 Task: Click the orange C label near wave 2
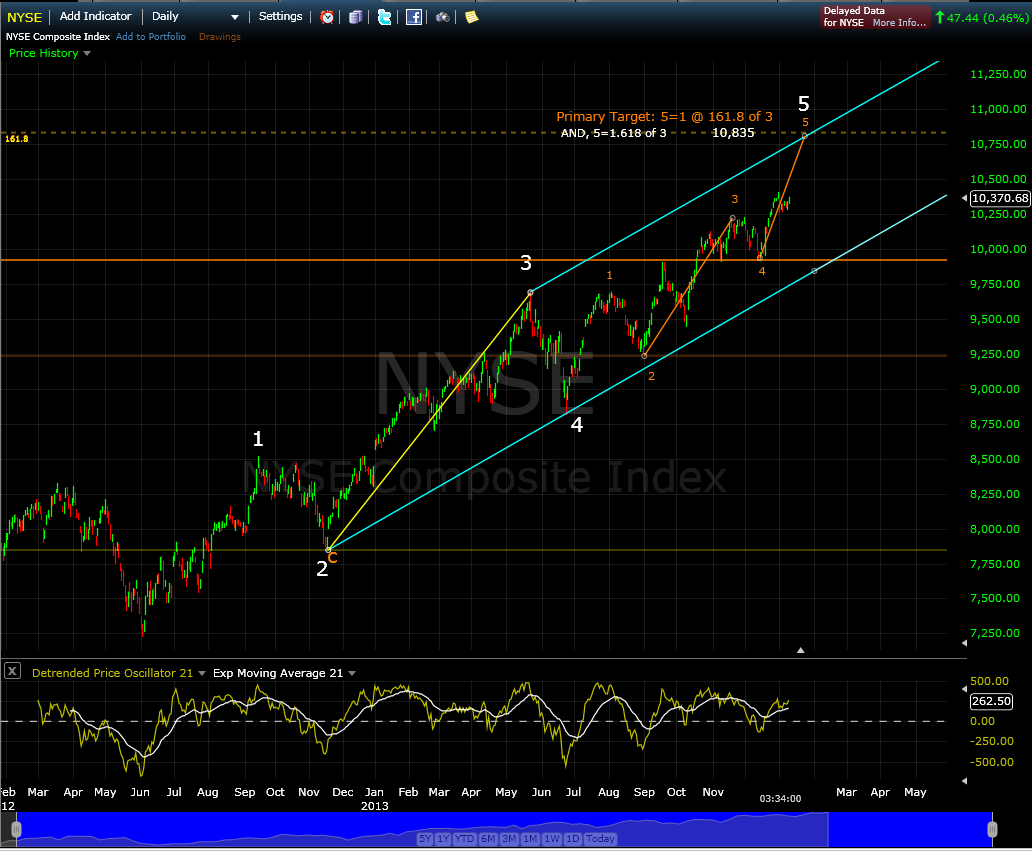click(333, 558)
